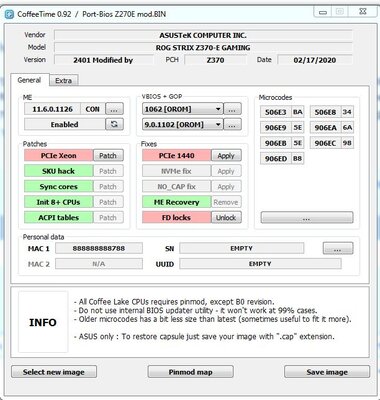Open the GOP 9.0.1102 browse ellipsis button
Screen dimensions: 380x400
pyautogui.click(x=232, y=125)
